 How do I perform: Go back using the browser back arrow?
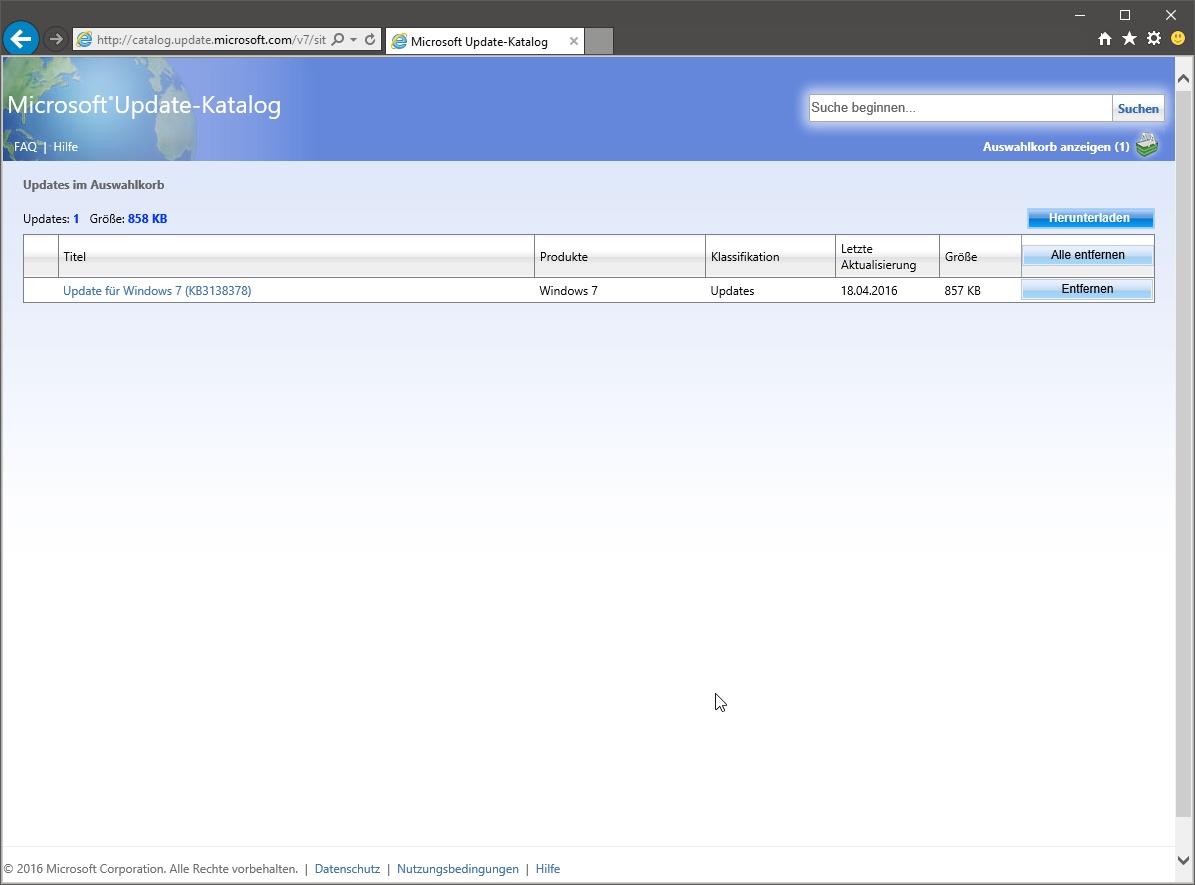tap(21, 38)
